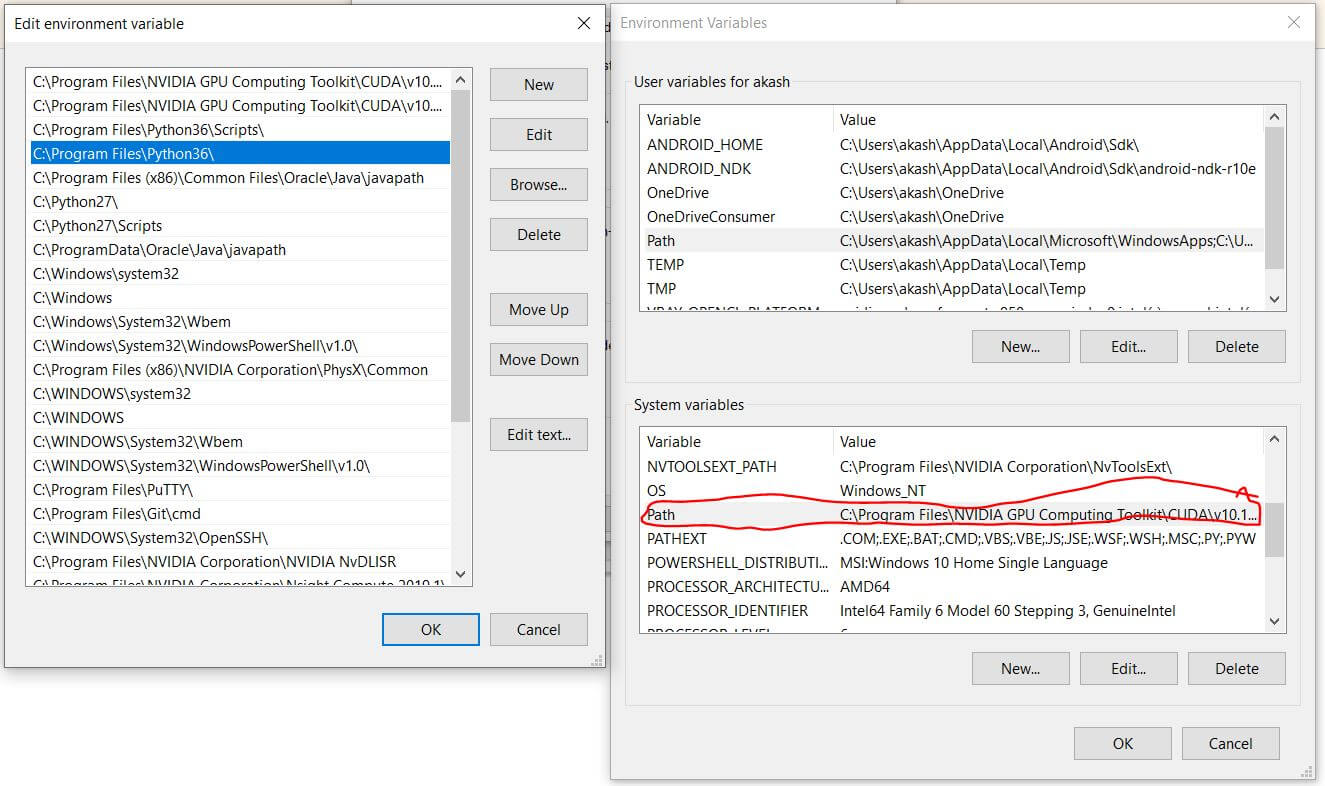This screenshot has width=1325, height=786.
Task: Cancel the Edit environment variable dialog
Action: pyautogui.click(x=538, y=629)
